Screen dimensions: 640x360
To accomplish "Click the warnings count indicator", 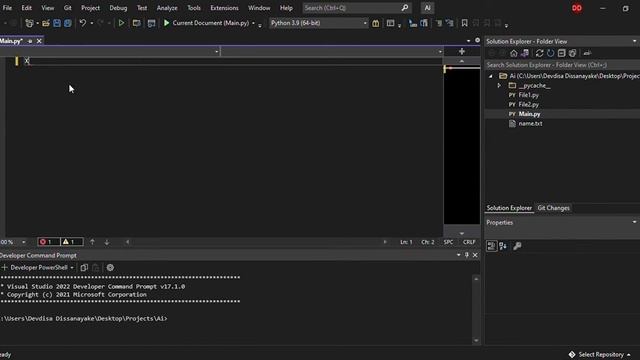I will pyautogui.click(x=71, y=242).
